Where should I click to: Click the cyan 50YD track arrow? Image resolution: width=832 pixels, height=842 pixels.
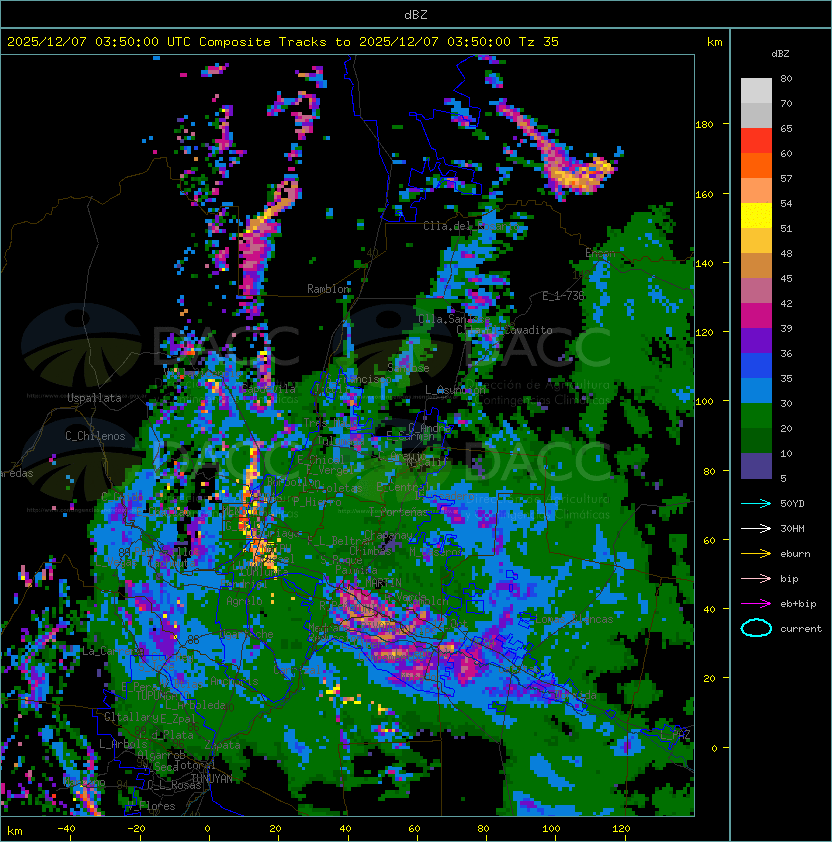pyautogui.click(x=756, y=503)
